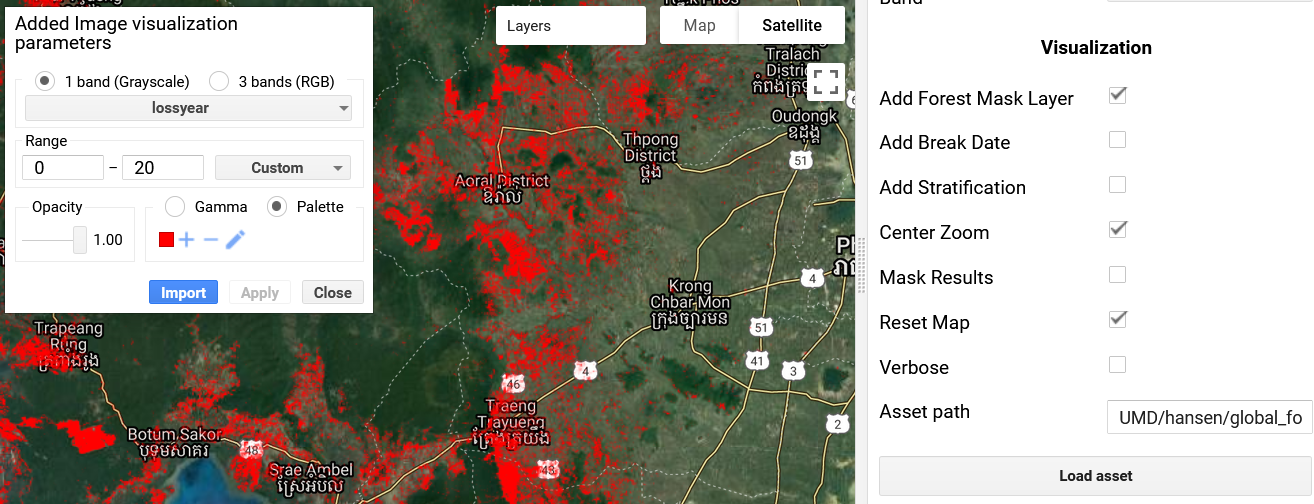The width and height of the screenshot is (1314, 504).
Task: Select the 1 band (Grayscale) radio option
Action: coord(45,82)
